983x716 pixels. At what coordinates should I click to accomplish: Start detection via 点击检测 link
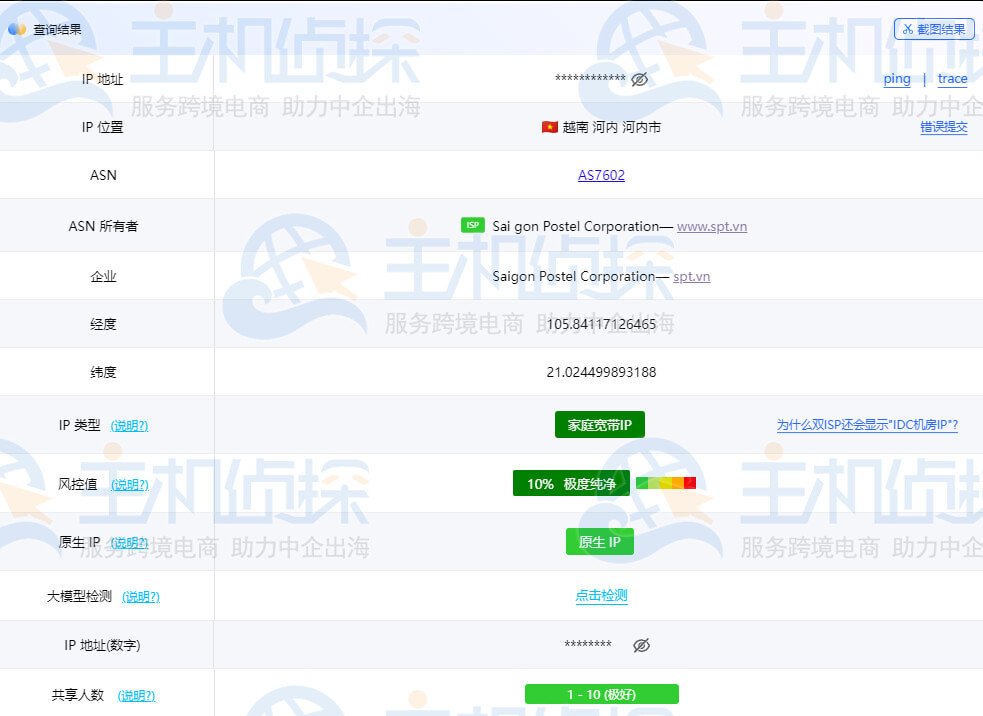point(601,595)
